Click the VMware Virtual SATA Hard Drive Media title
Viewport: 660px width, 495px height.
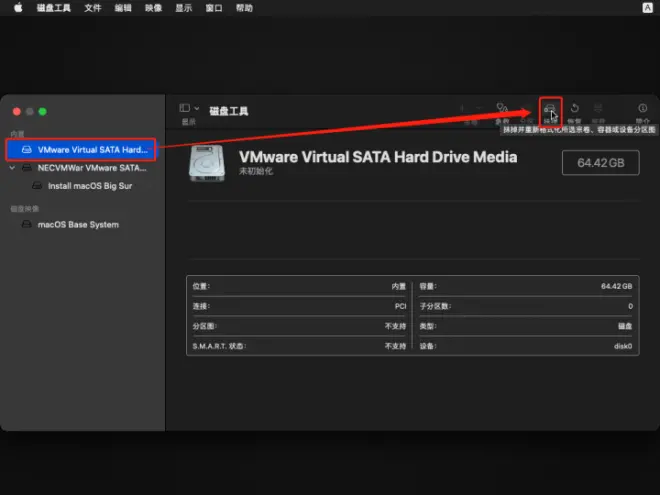coord(378,157)
